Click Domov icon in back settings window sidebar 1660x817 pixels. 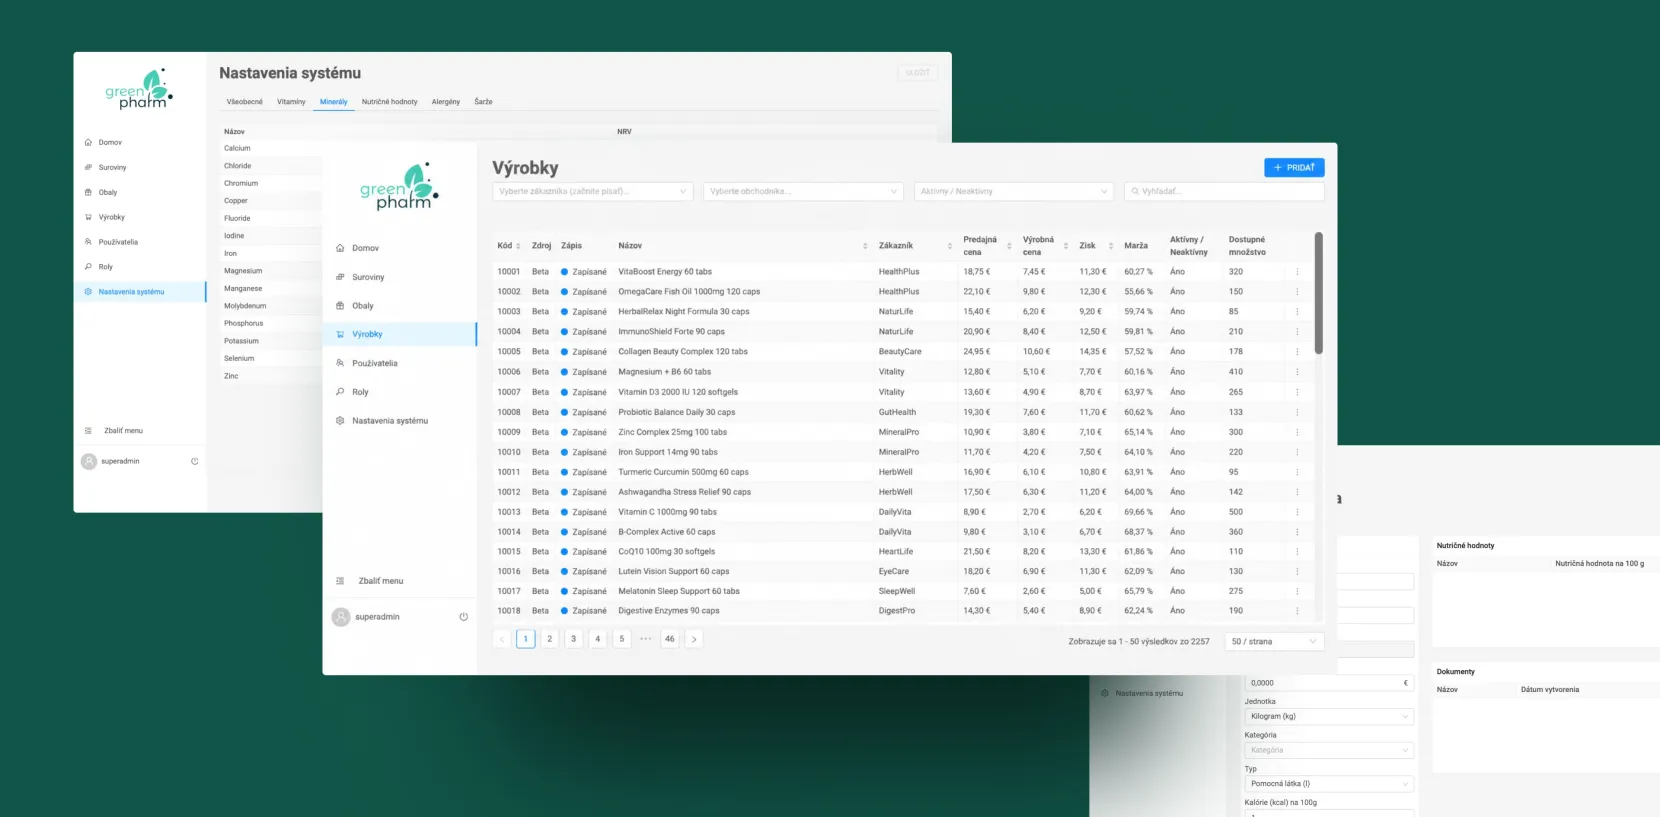[88, 143]
